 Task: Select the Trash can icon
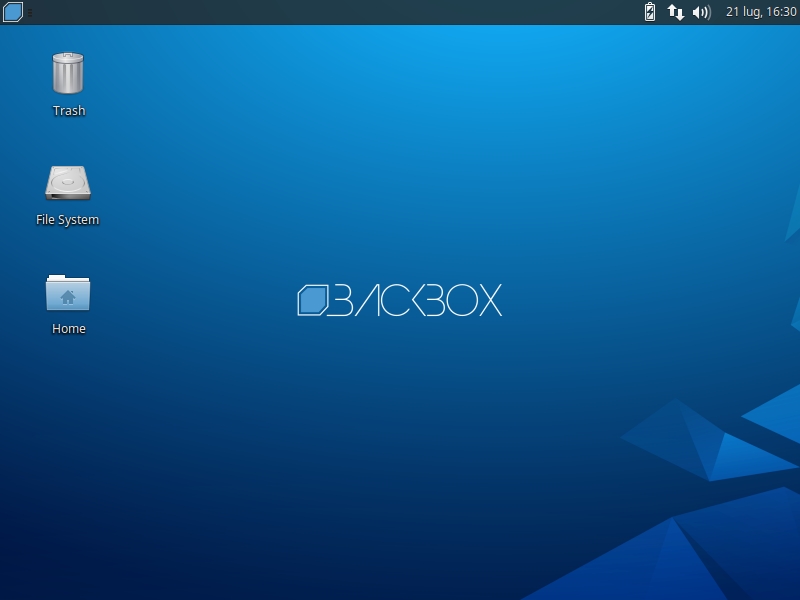[68, 74]
